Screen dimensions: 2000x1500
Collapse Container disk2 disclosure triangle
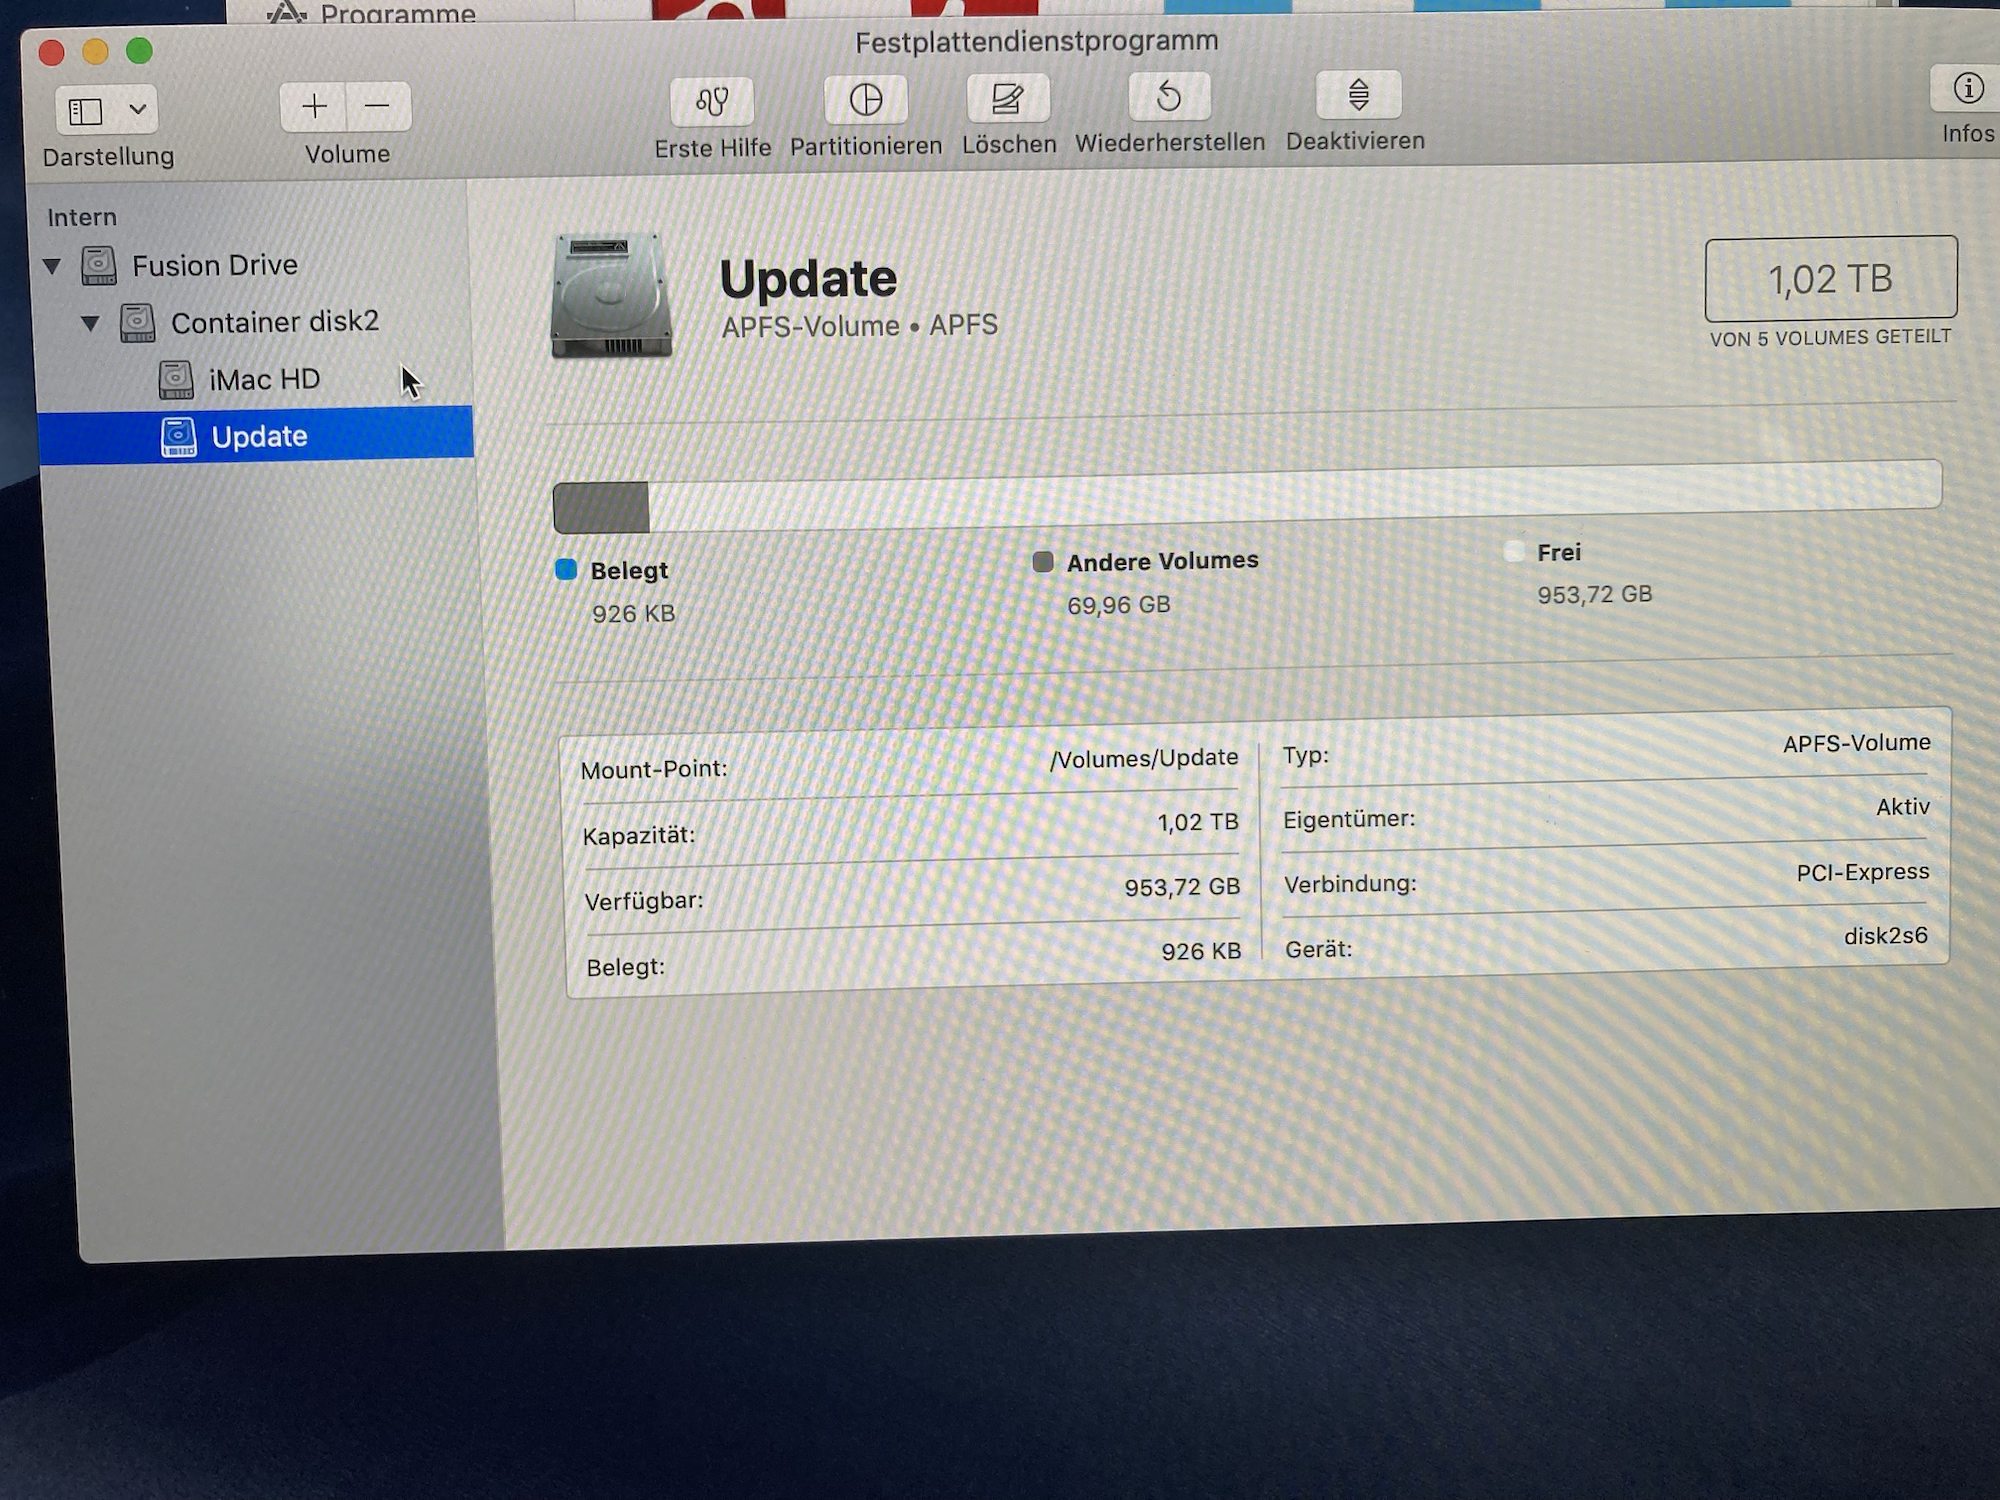tap(90, 323)
